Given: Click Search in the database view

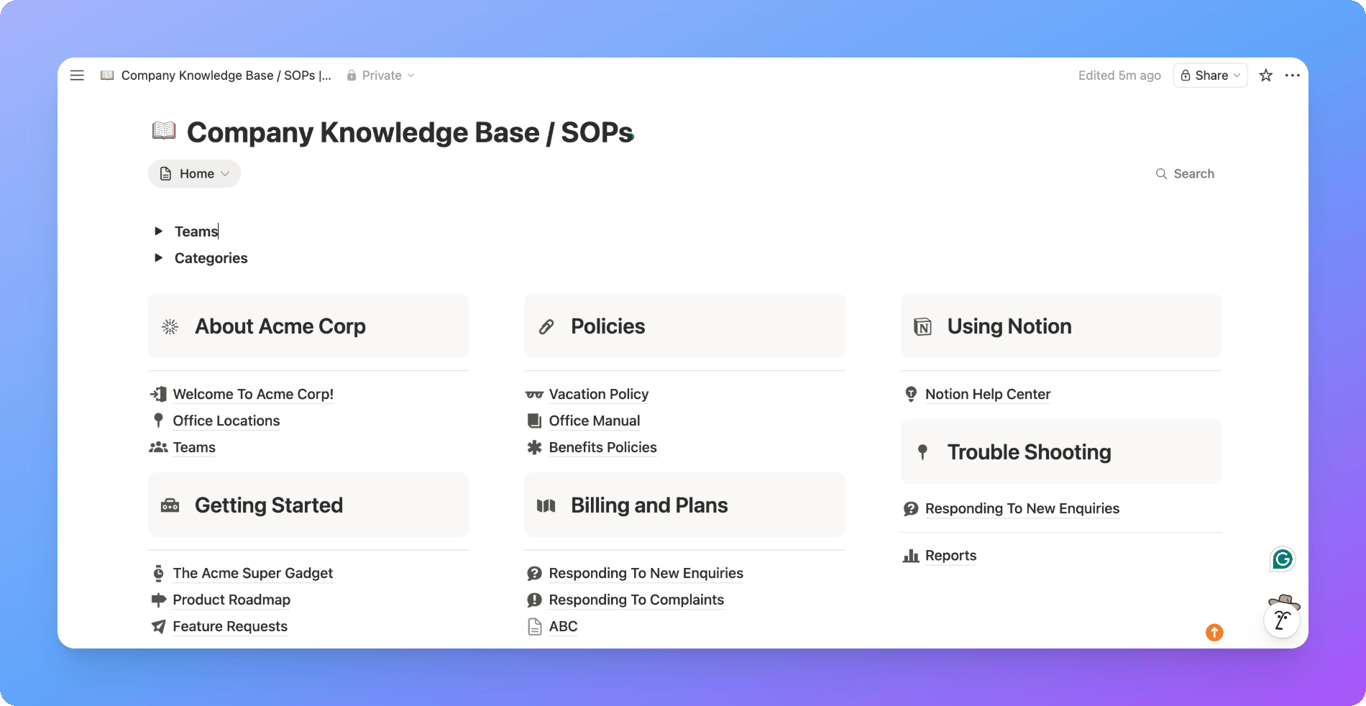Looking at the screenshot, I should (1185, 174).
